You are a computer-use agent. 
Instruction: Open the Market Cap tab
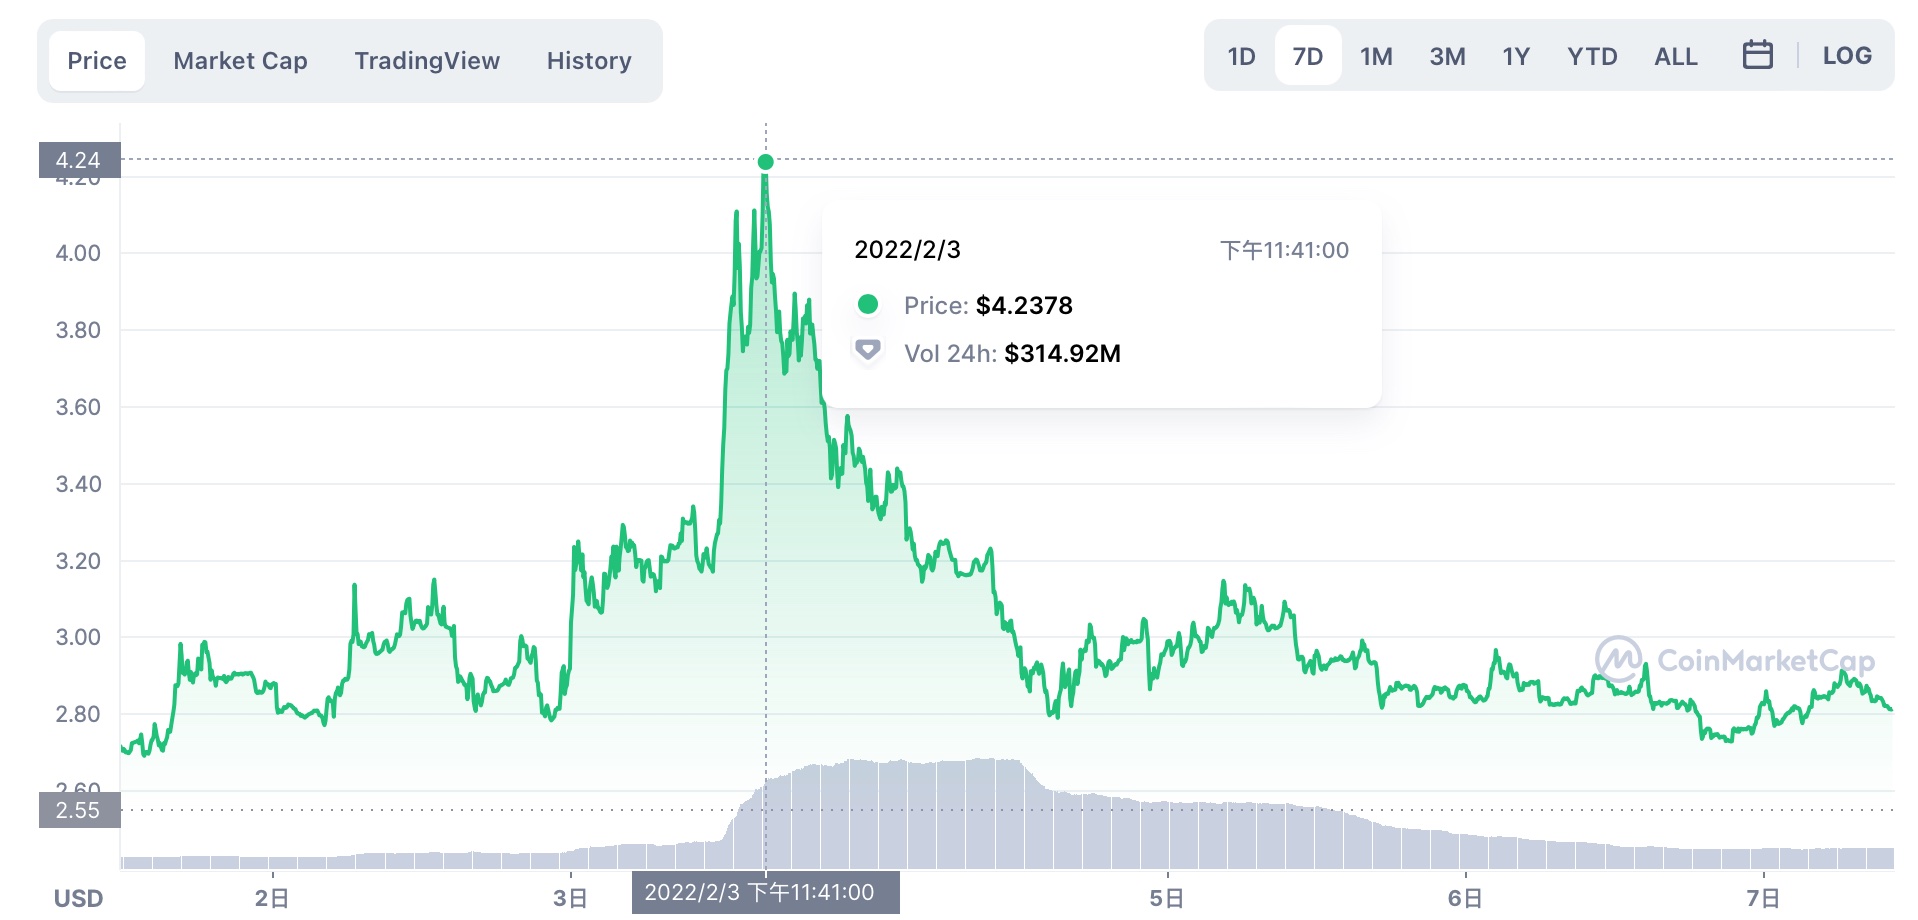240,61
